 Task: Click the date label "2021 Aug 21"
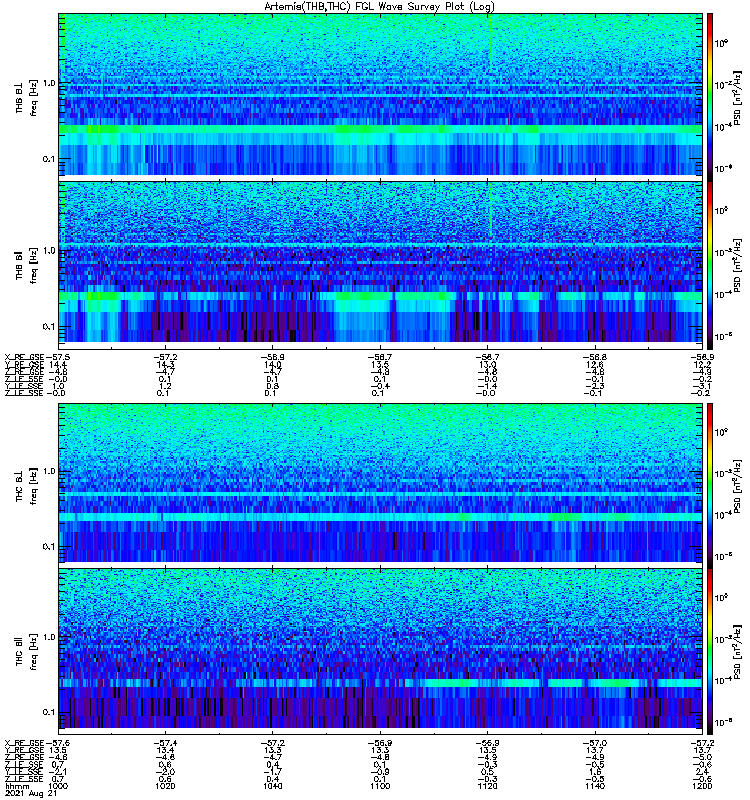click(31, 794)
